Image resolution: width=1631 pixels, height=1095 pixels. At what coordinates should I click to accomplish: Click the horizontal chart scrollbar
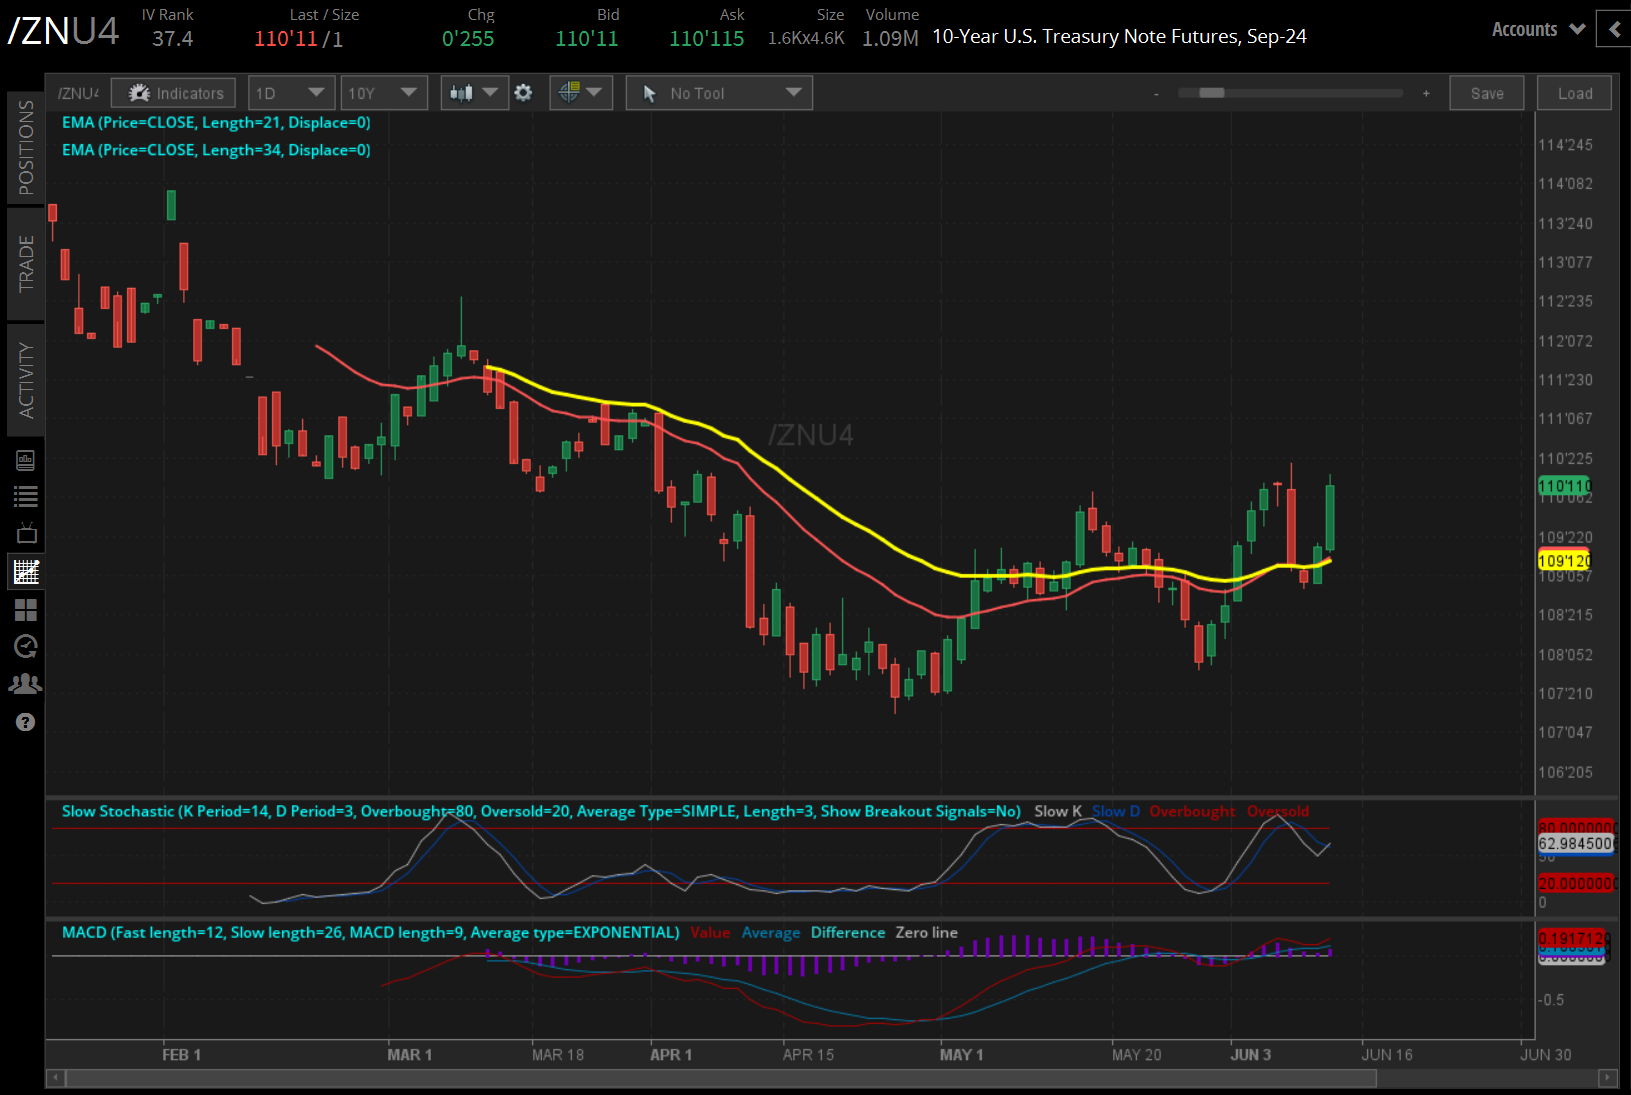pyautogui.click(x=720, y=1078)
